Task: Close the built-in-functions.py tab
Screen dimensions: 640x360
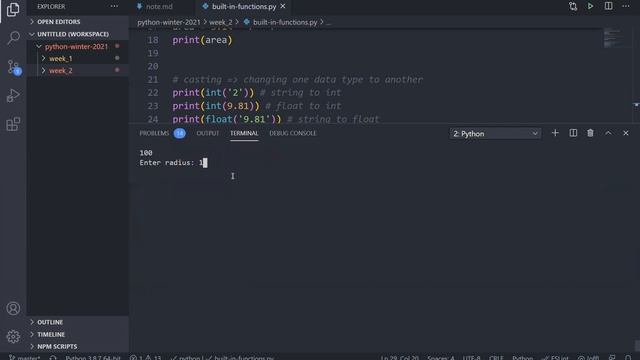Action: [x=283, y=7]
